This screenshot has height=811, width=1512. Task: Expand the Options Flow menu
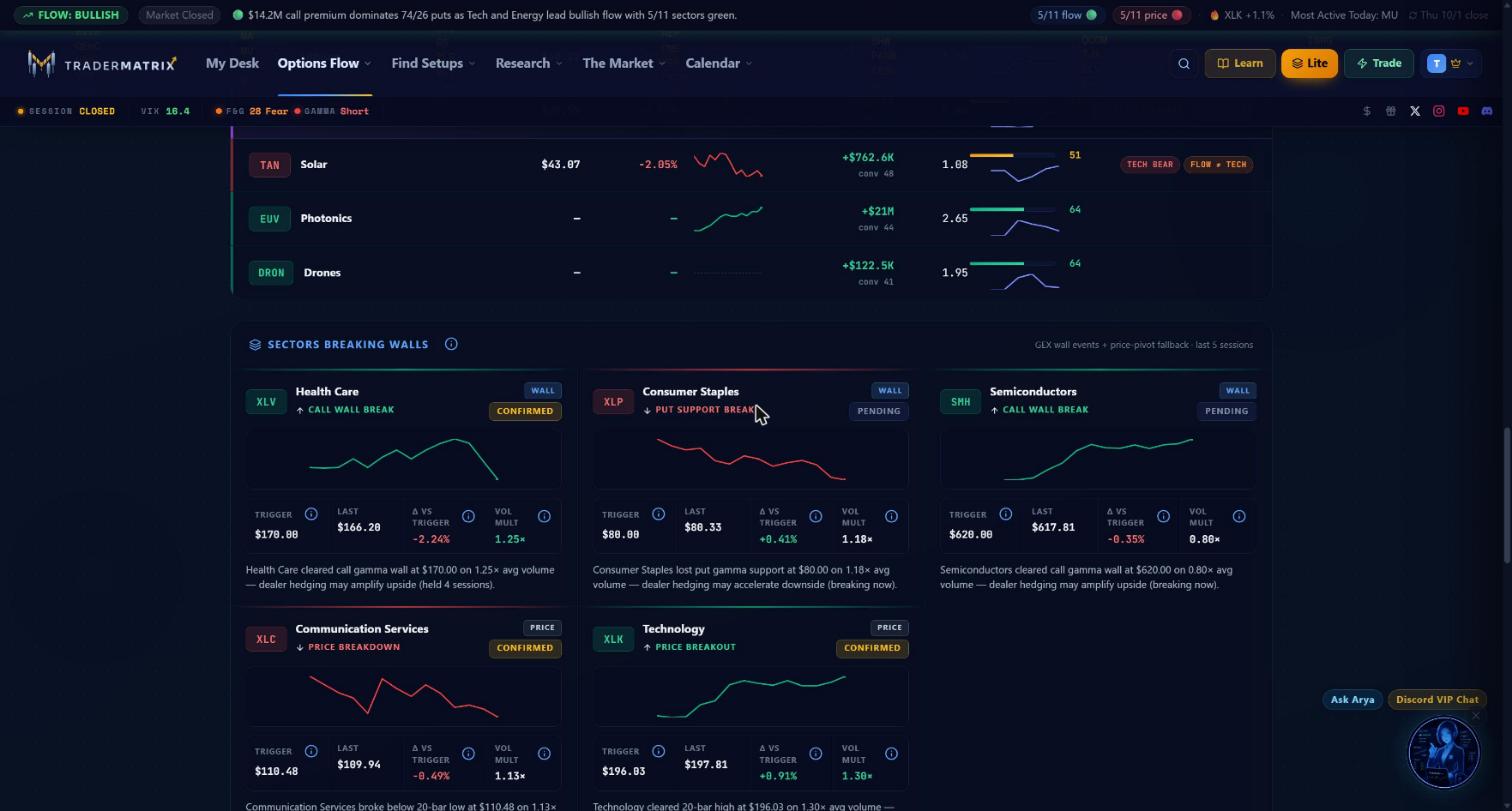(x=324, y=63)
